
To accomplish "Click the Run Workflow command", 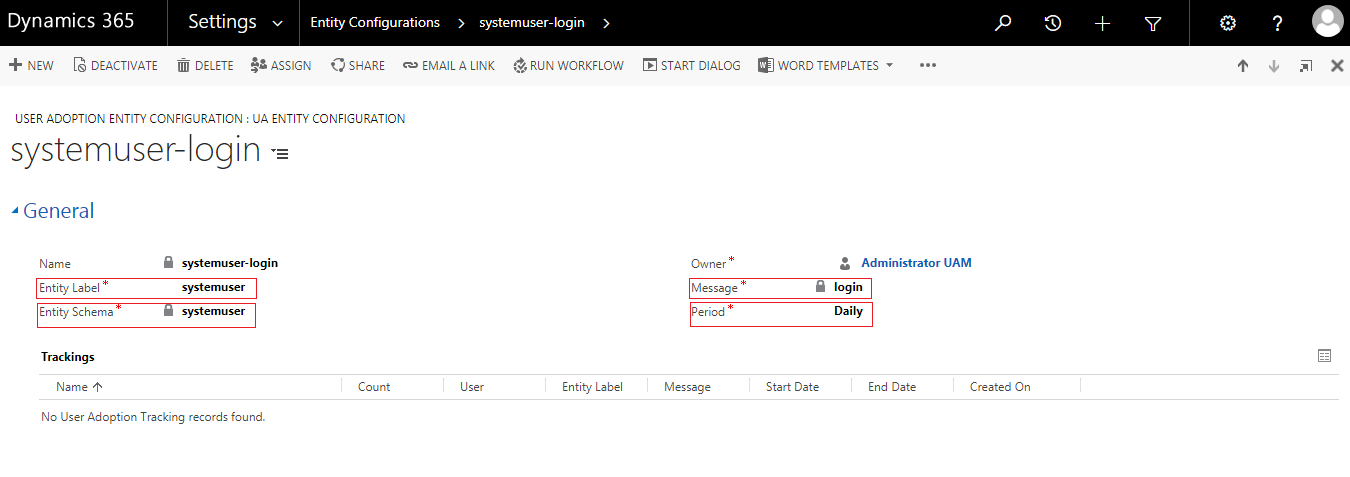I will [x=568, y=66].
